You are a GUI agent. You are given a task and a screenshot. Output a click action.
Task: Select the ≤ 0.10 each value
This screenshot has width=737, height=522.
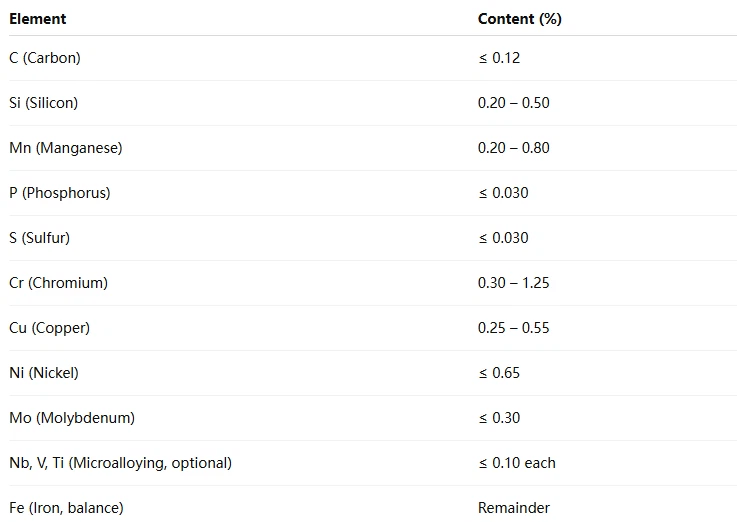tap(516, 463)
